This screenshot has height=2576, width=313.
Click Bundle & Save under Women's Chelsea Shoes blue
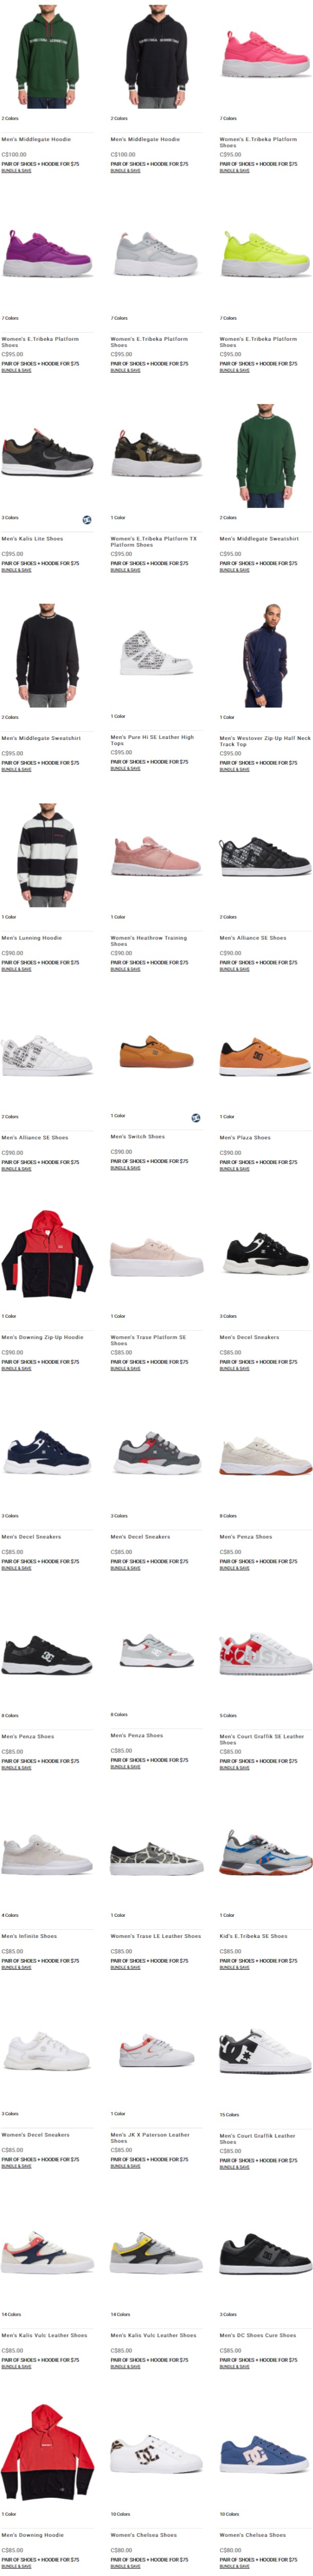pyautogui.click(x=235, y=2565)
